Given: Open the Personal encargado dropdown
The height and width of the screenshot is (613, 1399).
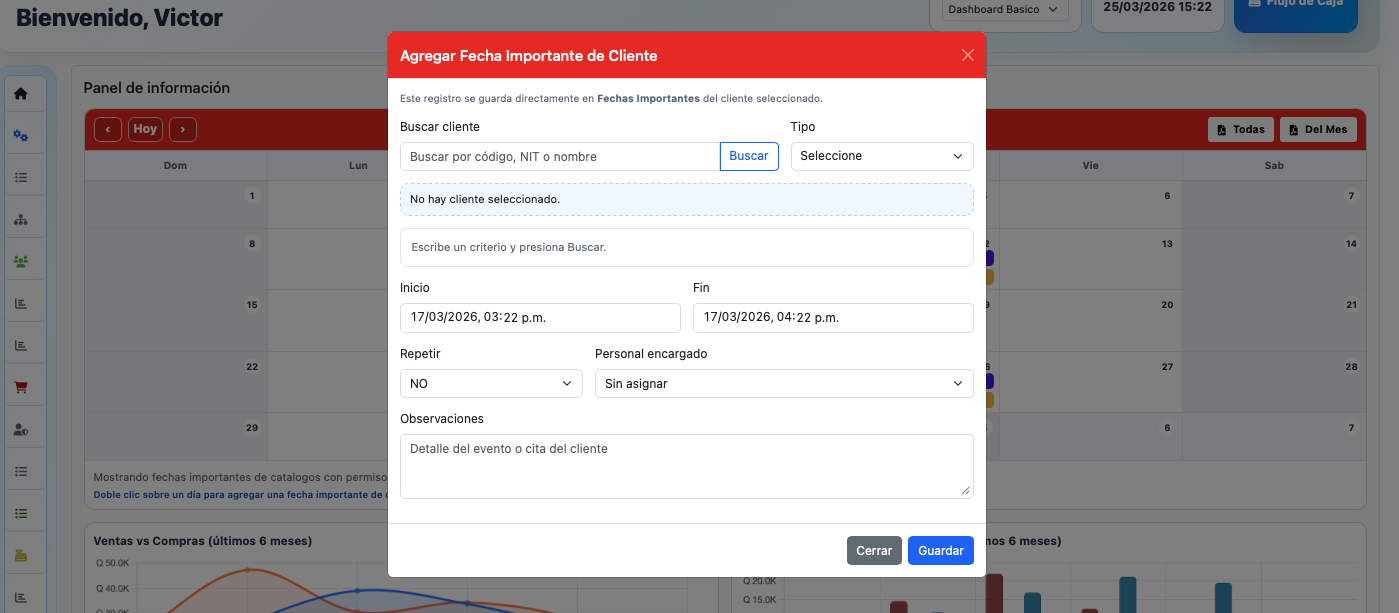Looking at the screenshot, I should click(783, 383).
